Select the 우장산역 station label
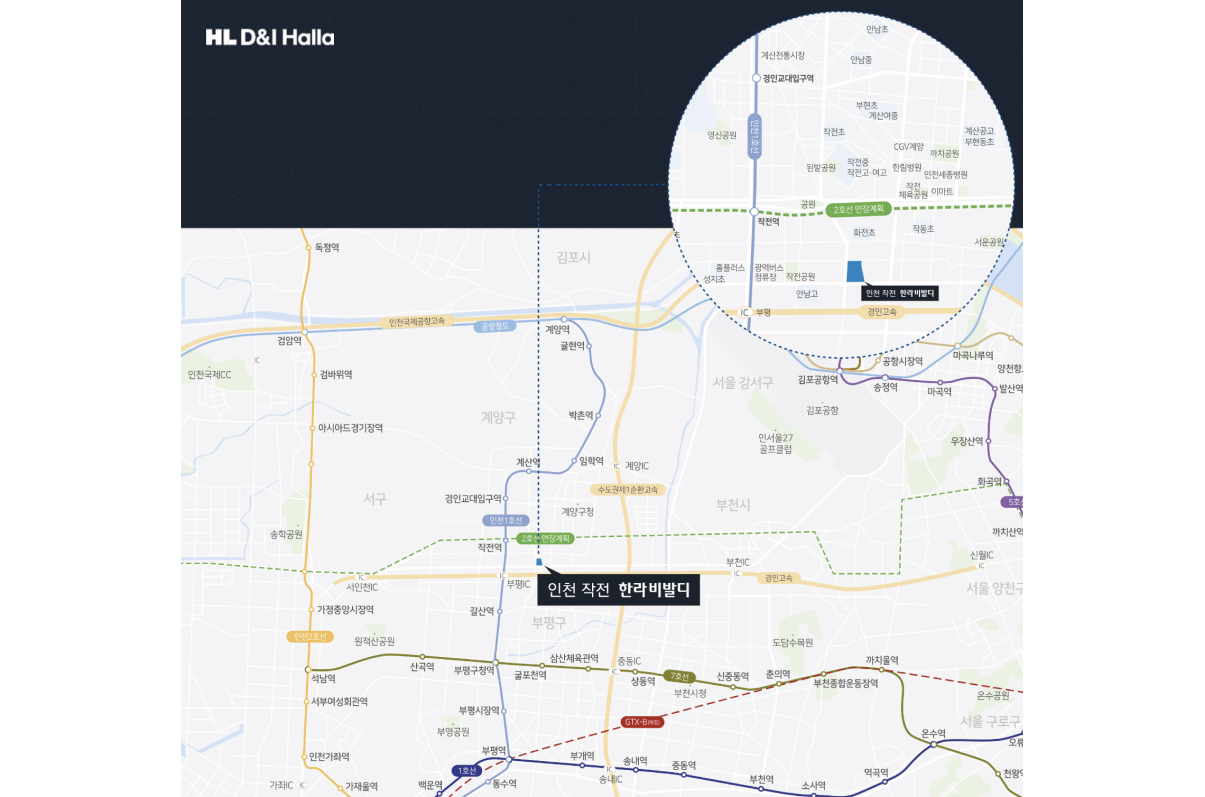The height and width of the screenshot is (797, 1205). pyautogui.click(x=967, y=441)
